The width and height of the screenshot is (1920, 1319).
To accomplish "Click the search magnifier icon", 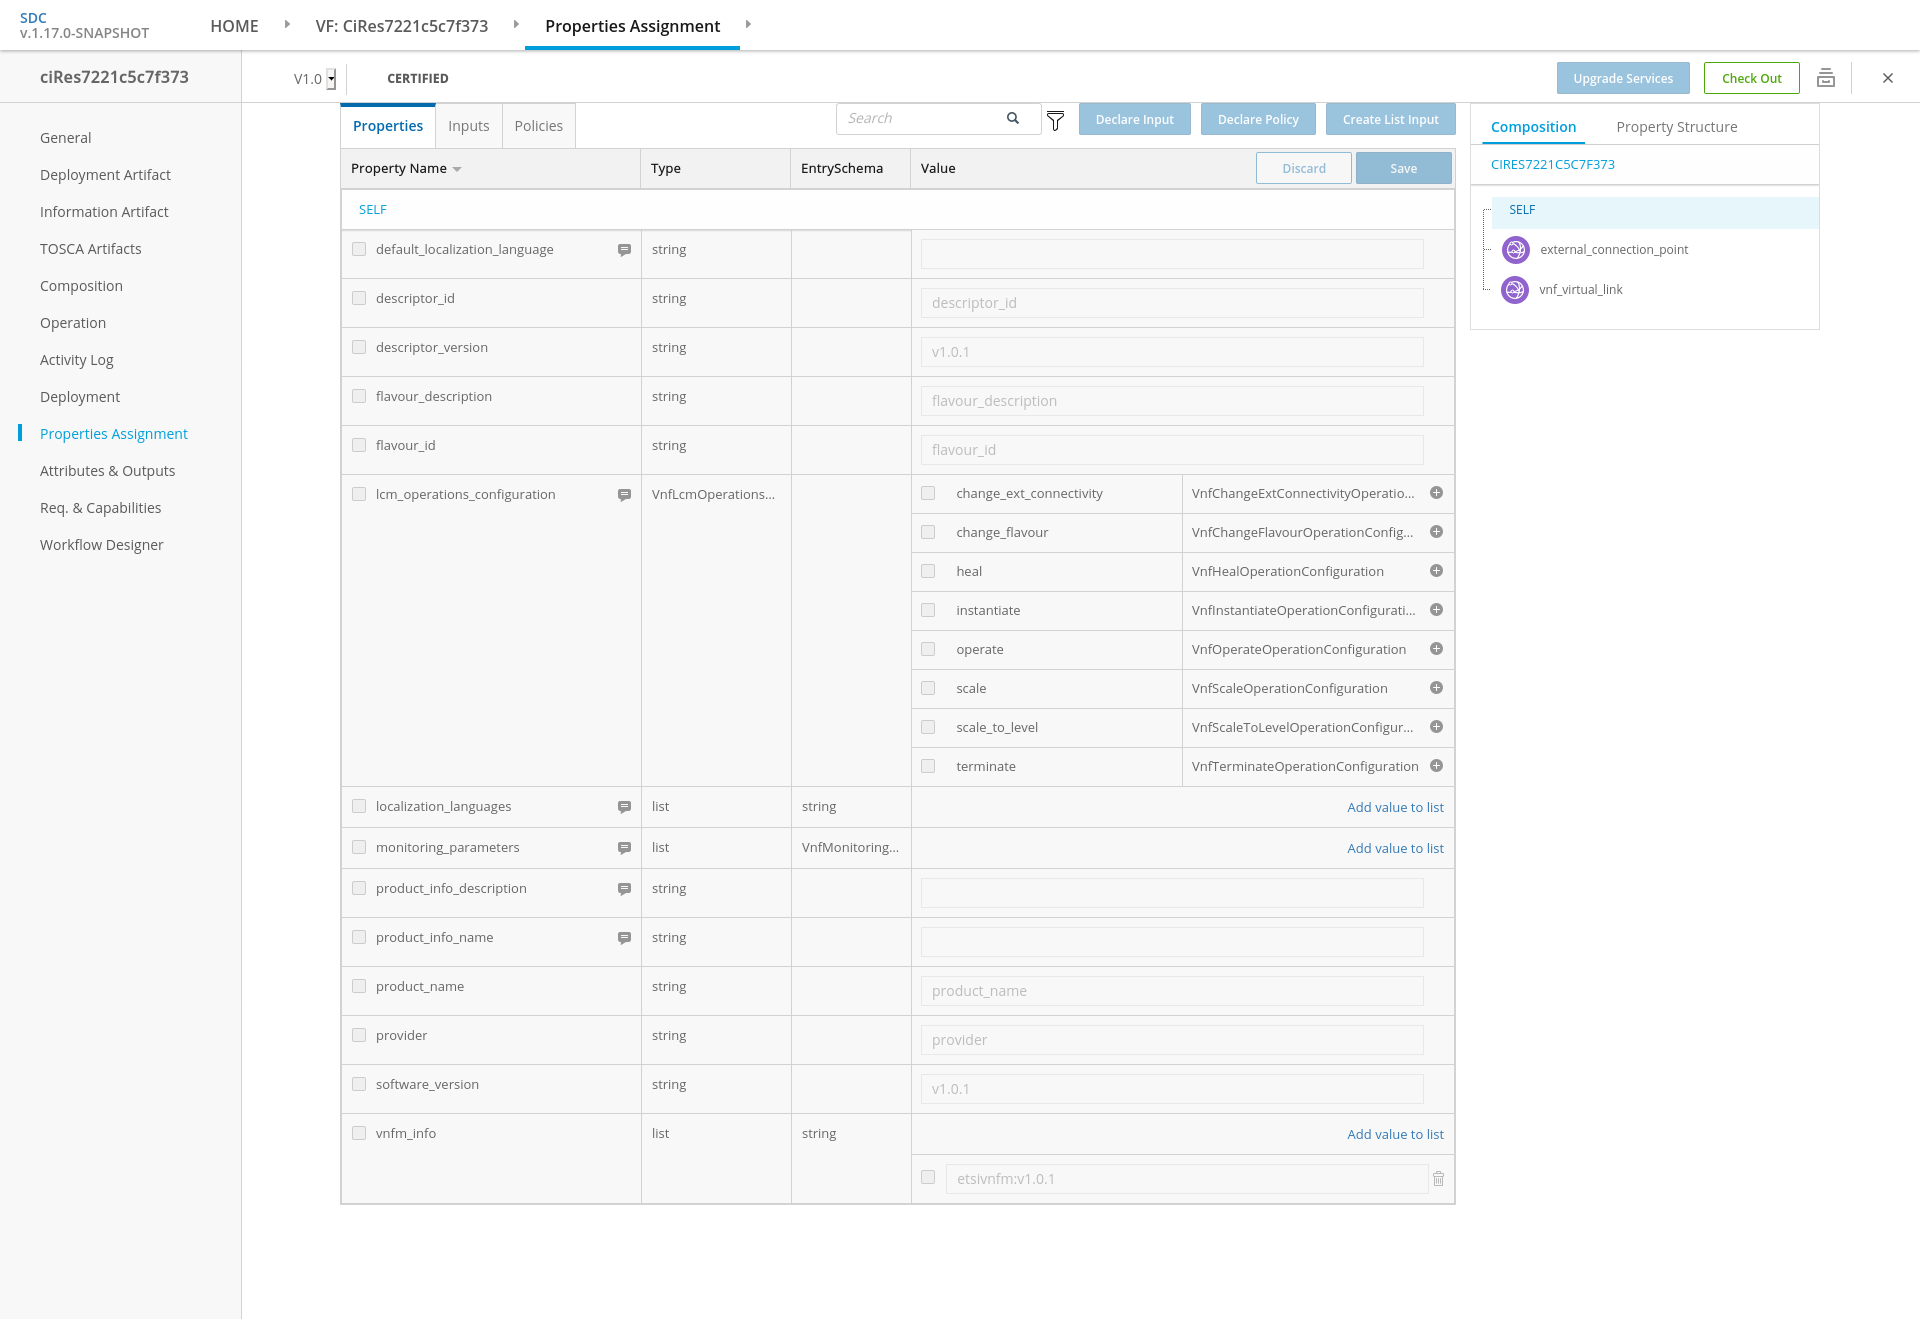I will 1013,118.
